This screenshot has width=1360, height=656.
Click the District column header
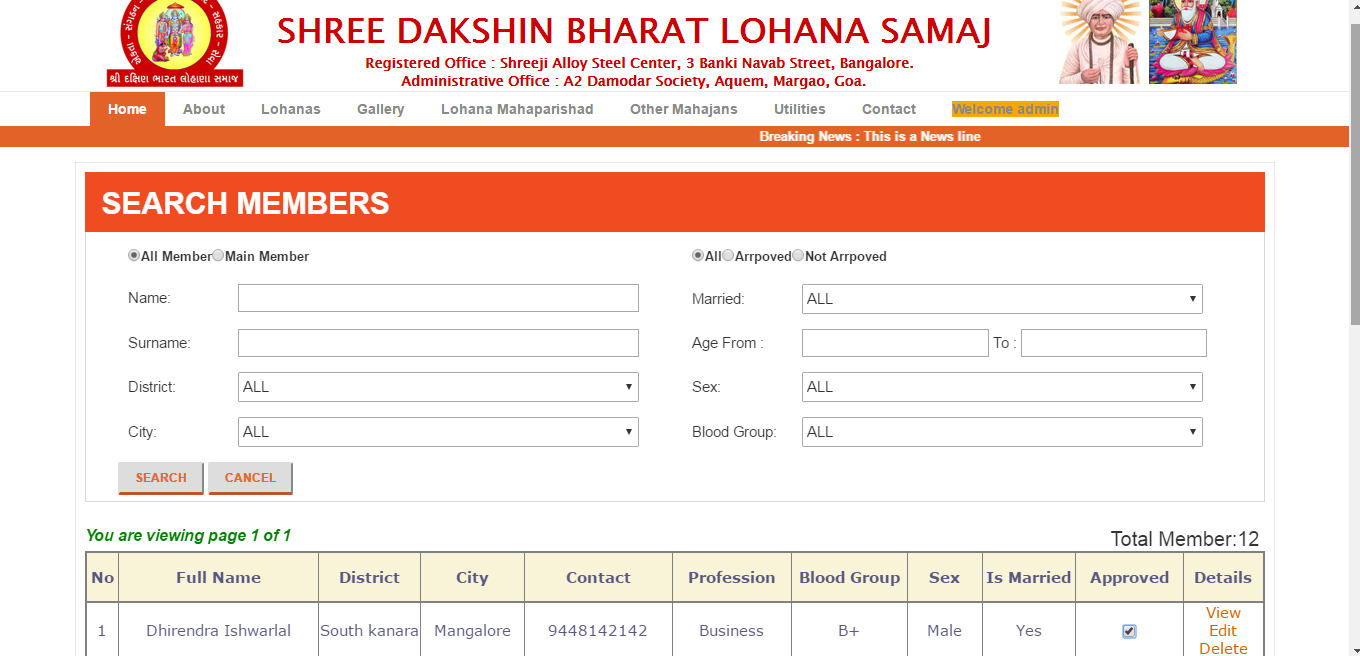pyautogui.click(x=369, y=578)
